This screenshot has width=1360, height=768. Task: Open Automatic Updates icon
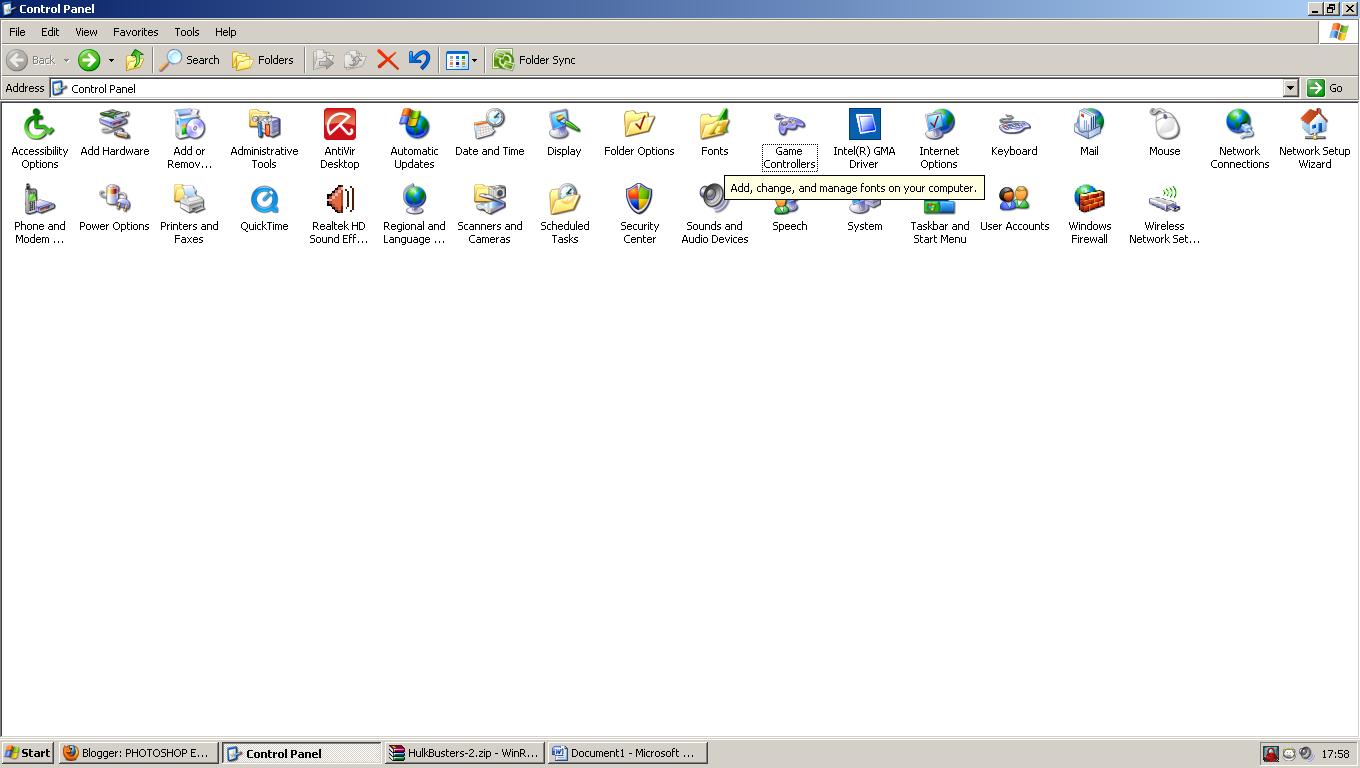414,125
